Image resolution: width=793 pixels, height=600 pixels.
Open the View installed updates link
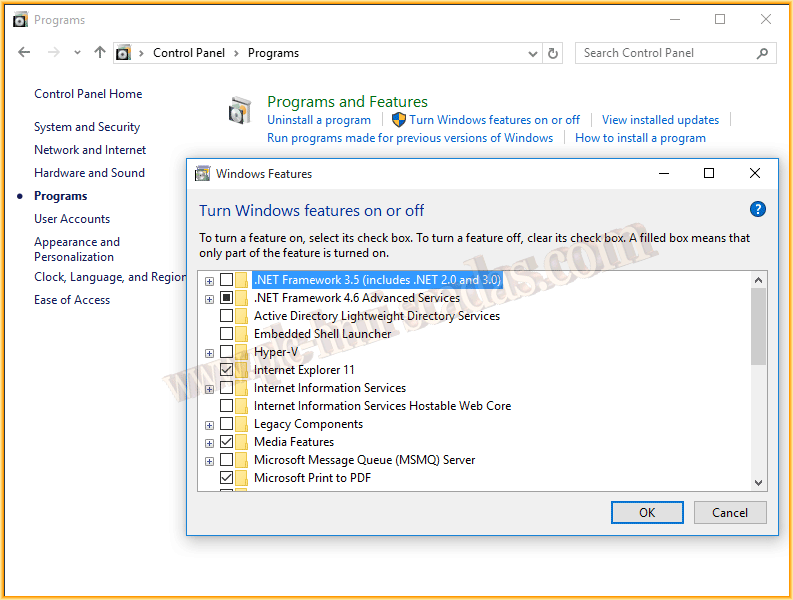(660, 120)
